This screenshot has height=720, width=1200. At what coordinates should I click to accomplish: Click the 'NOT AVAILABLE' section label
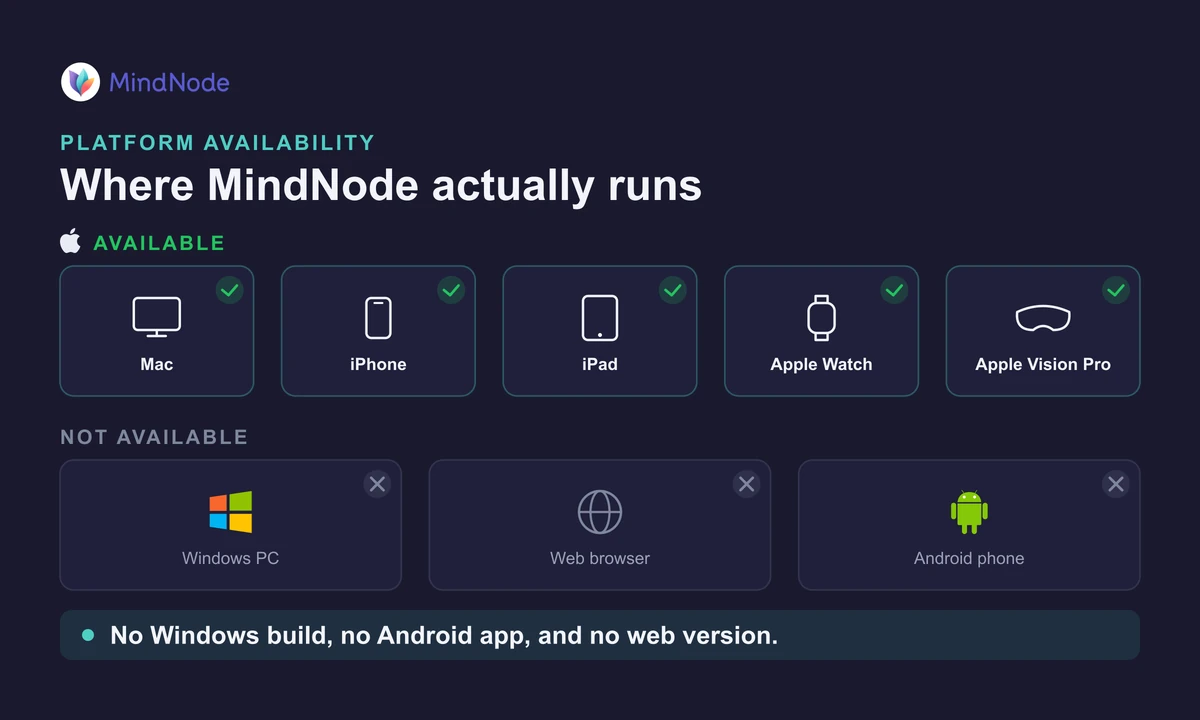point(154,437)
